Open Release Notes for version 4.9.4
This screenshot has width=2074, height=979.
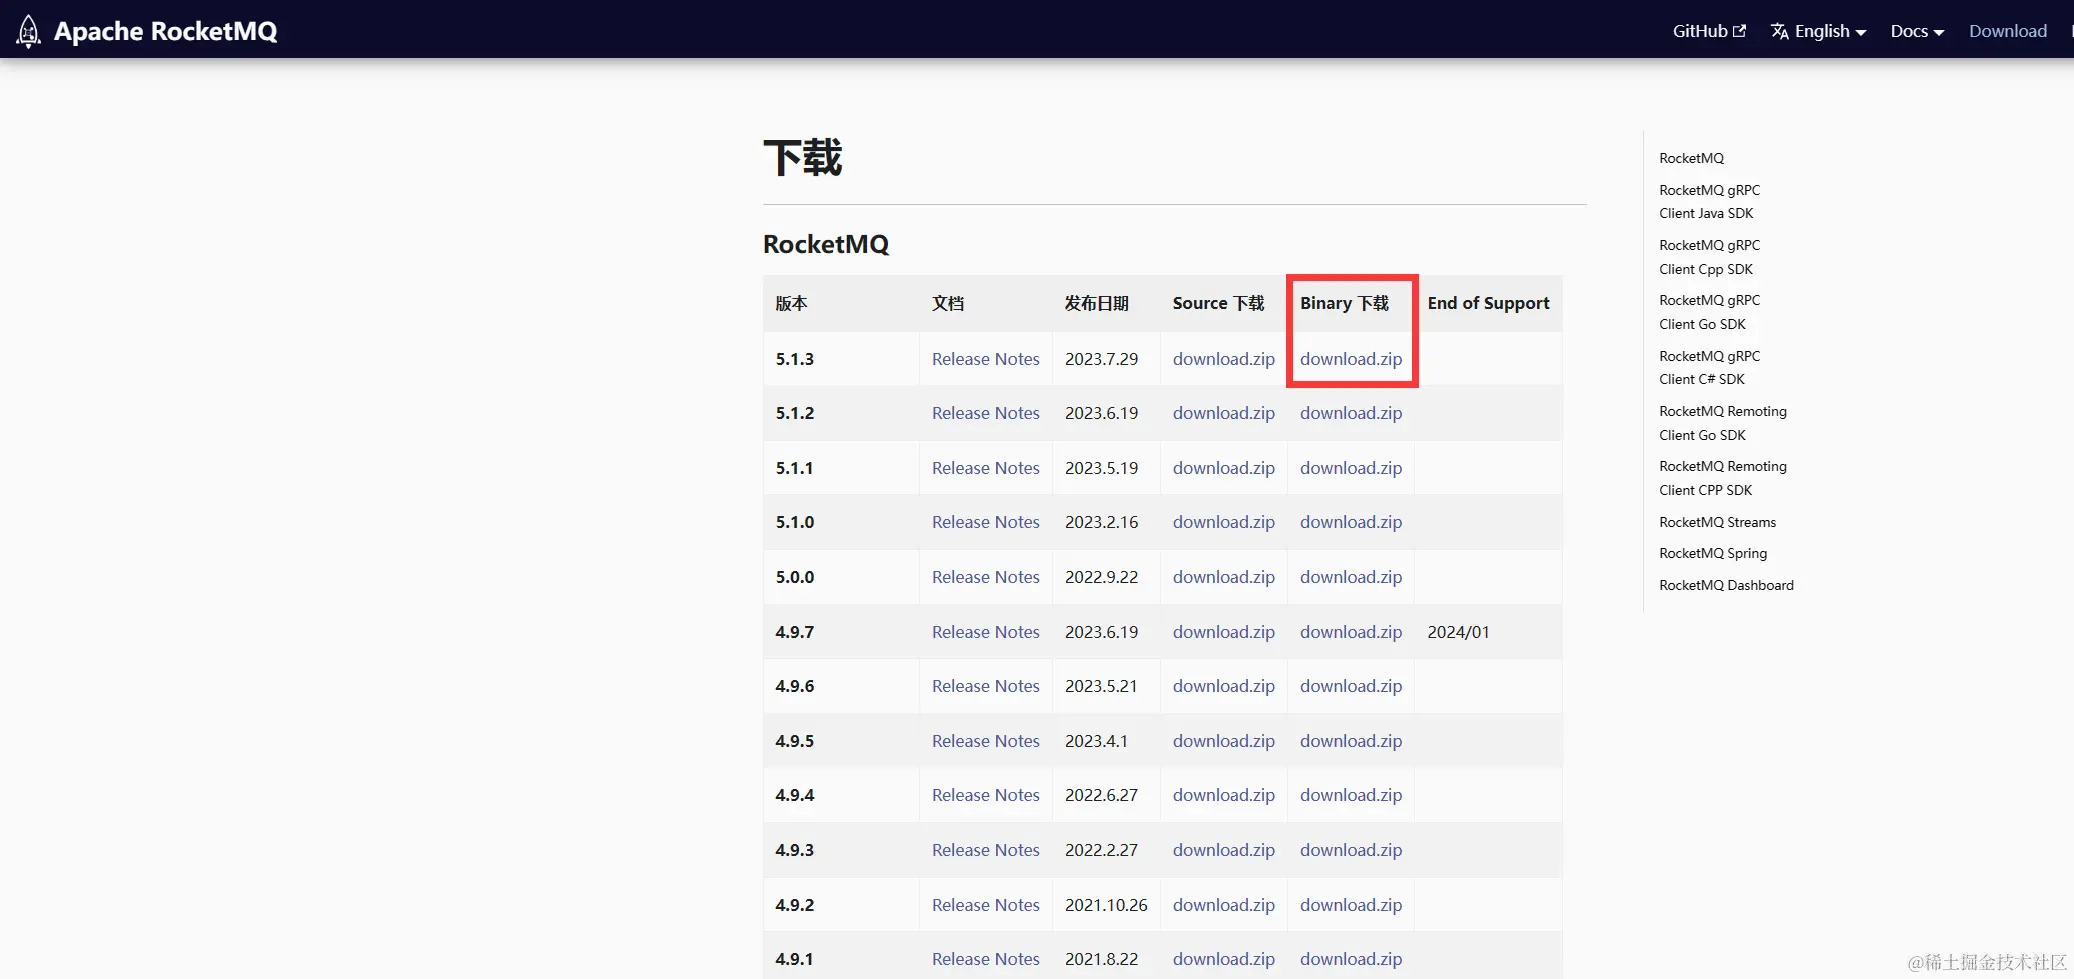pyautogui.click(x=986, y=795)
